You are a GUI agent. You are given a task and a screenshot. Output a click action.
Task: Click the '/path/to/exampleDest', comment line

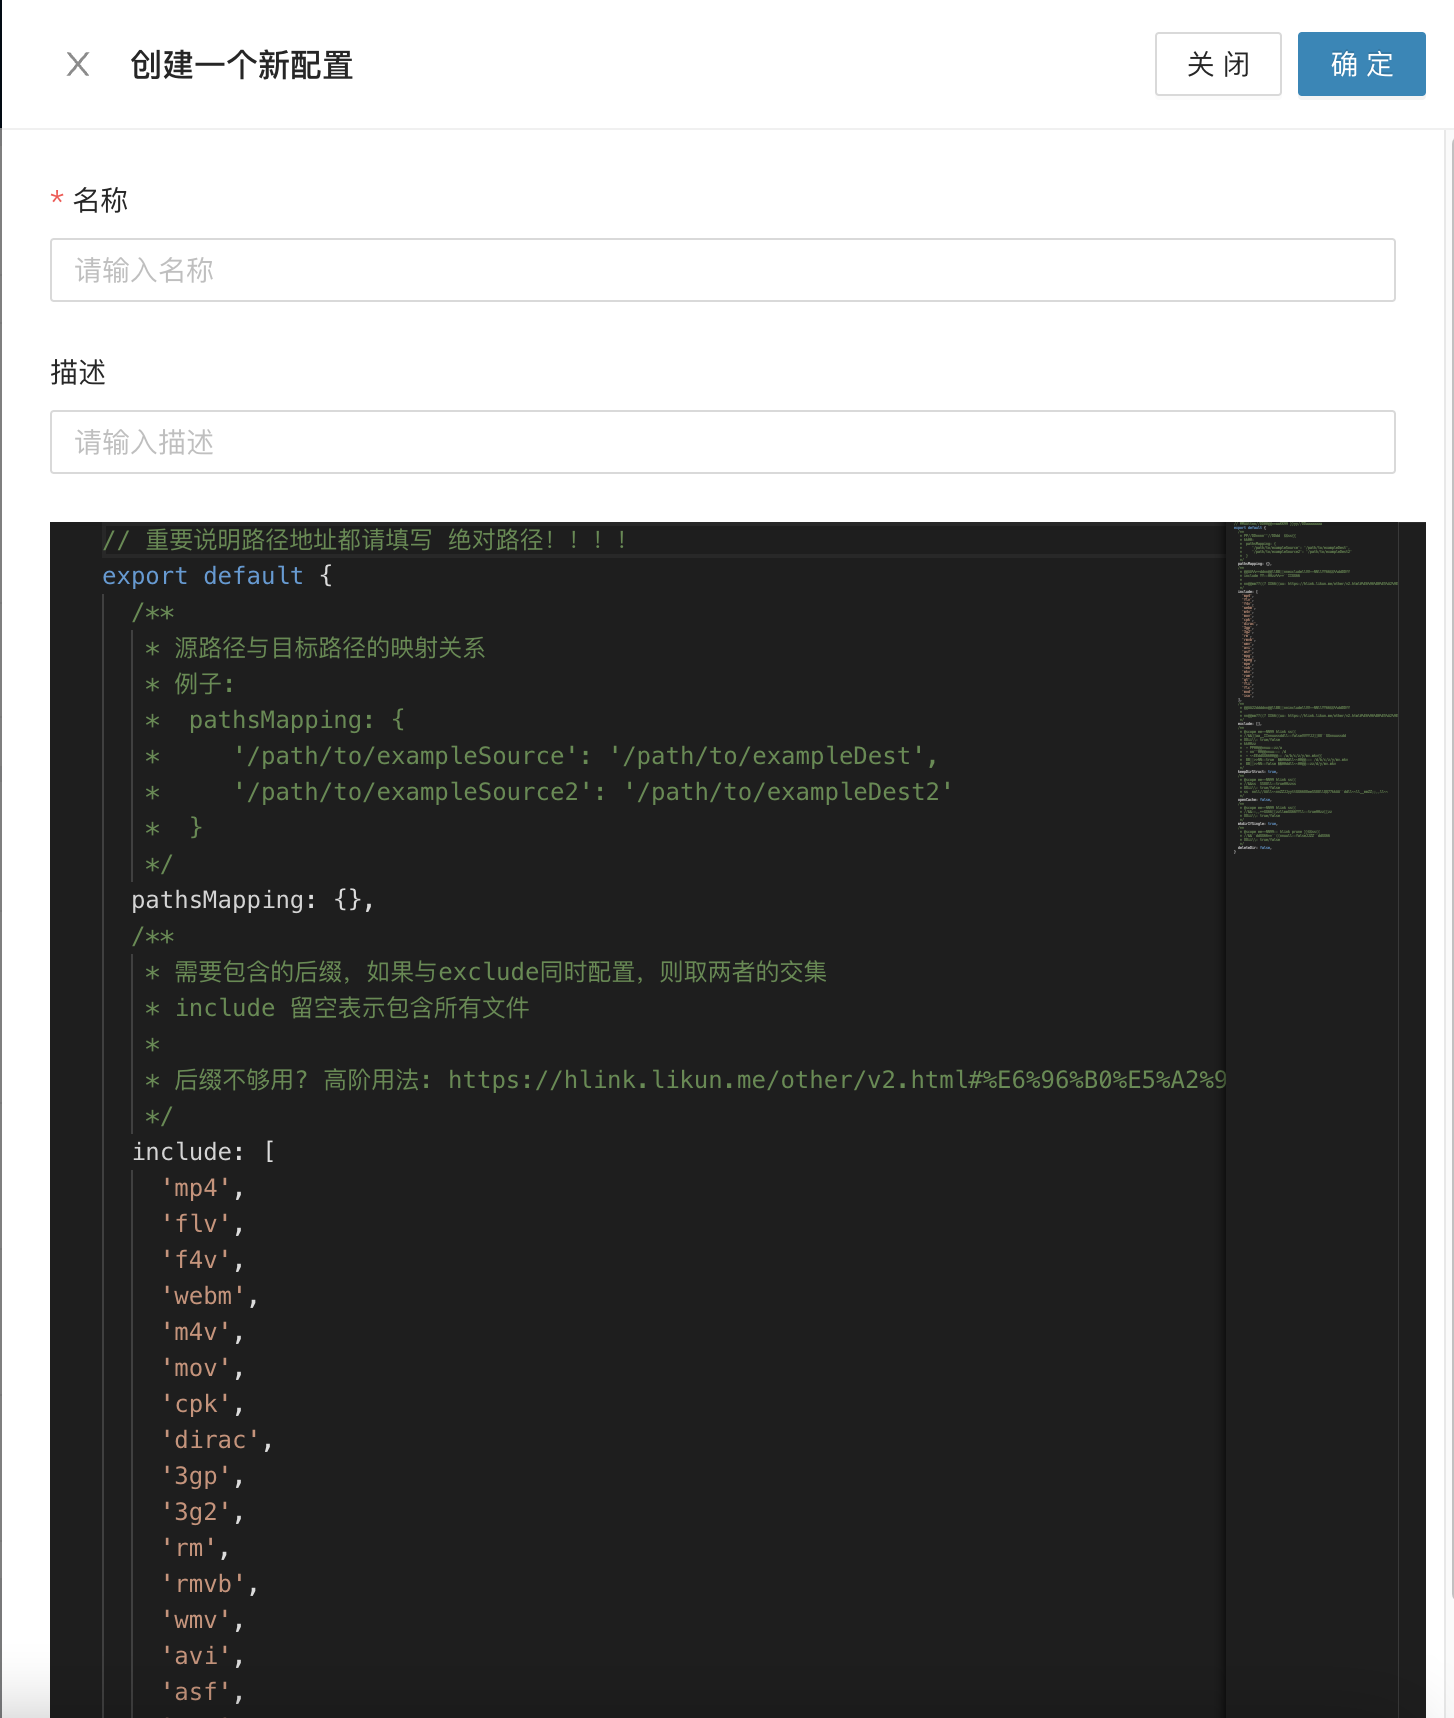(x=541, y=756)
